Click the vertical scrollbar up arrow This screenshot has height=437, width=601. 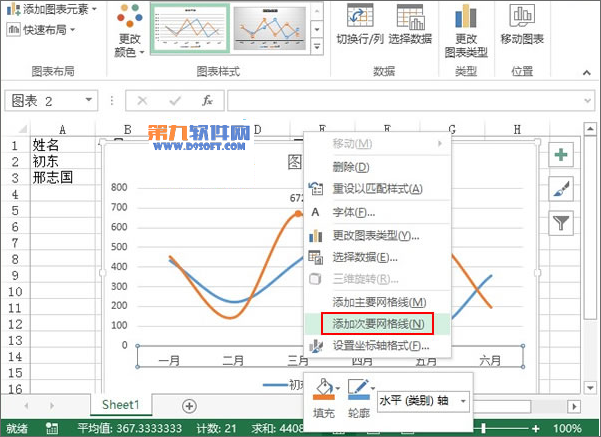(x=590, y=129)
